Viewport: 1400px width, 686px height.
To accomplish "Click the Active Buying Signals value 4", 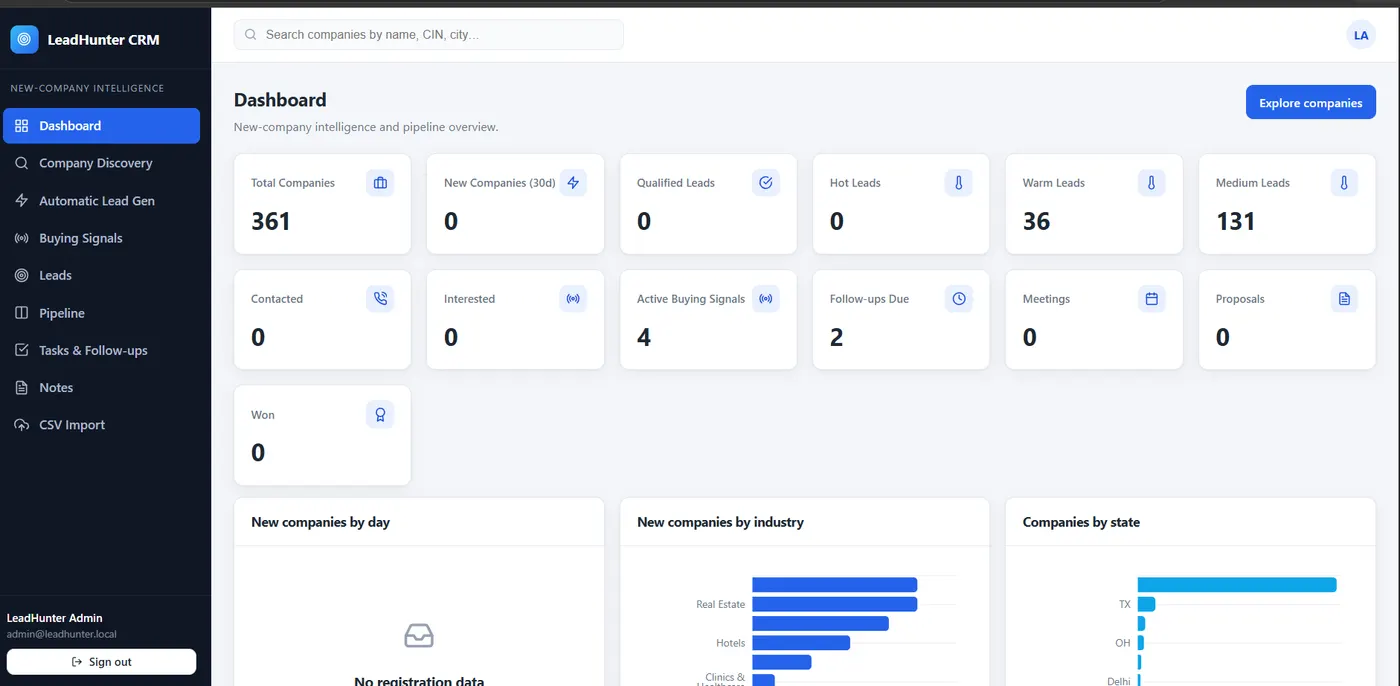I will pyautogui.click(x=644, y=337).
